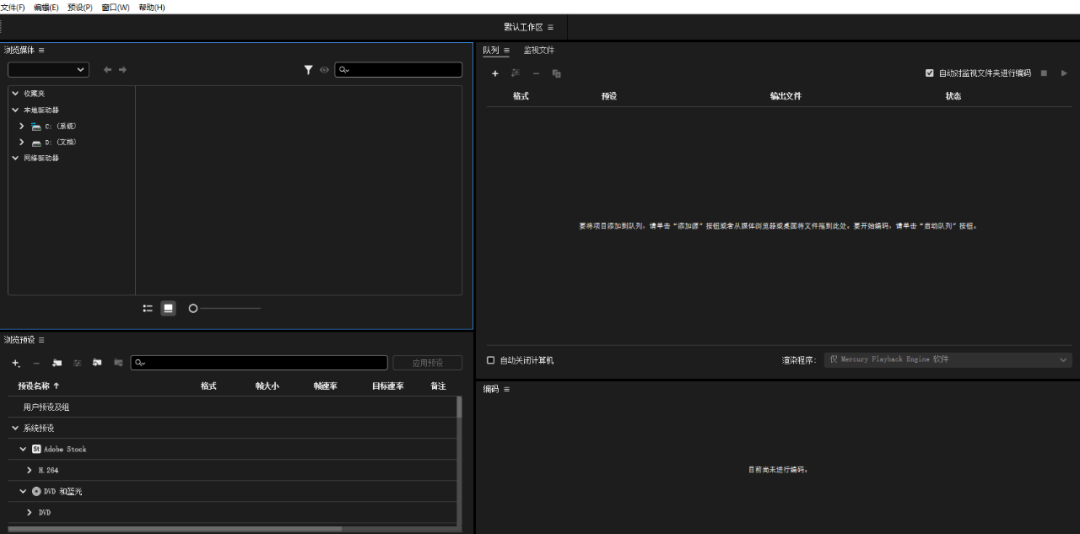
Task: Expand the H.264 preset group
Action: click(x=30, y=470)
